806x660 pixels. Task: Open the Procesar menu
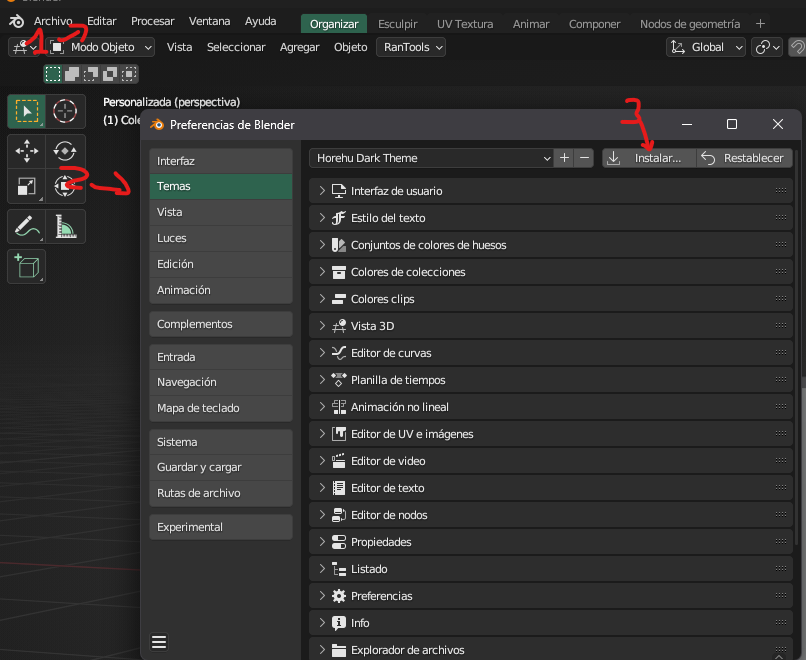coord(153,22)
